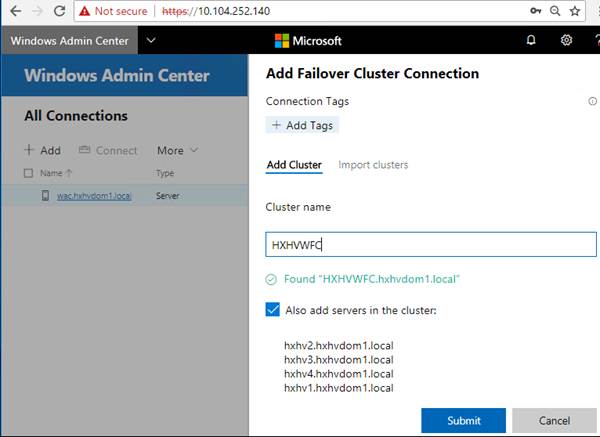This screenshot has width=600, height=437.
Task: Click All Connections heading
Action: (76, 116)
